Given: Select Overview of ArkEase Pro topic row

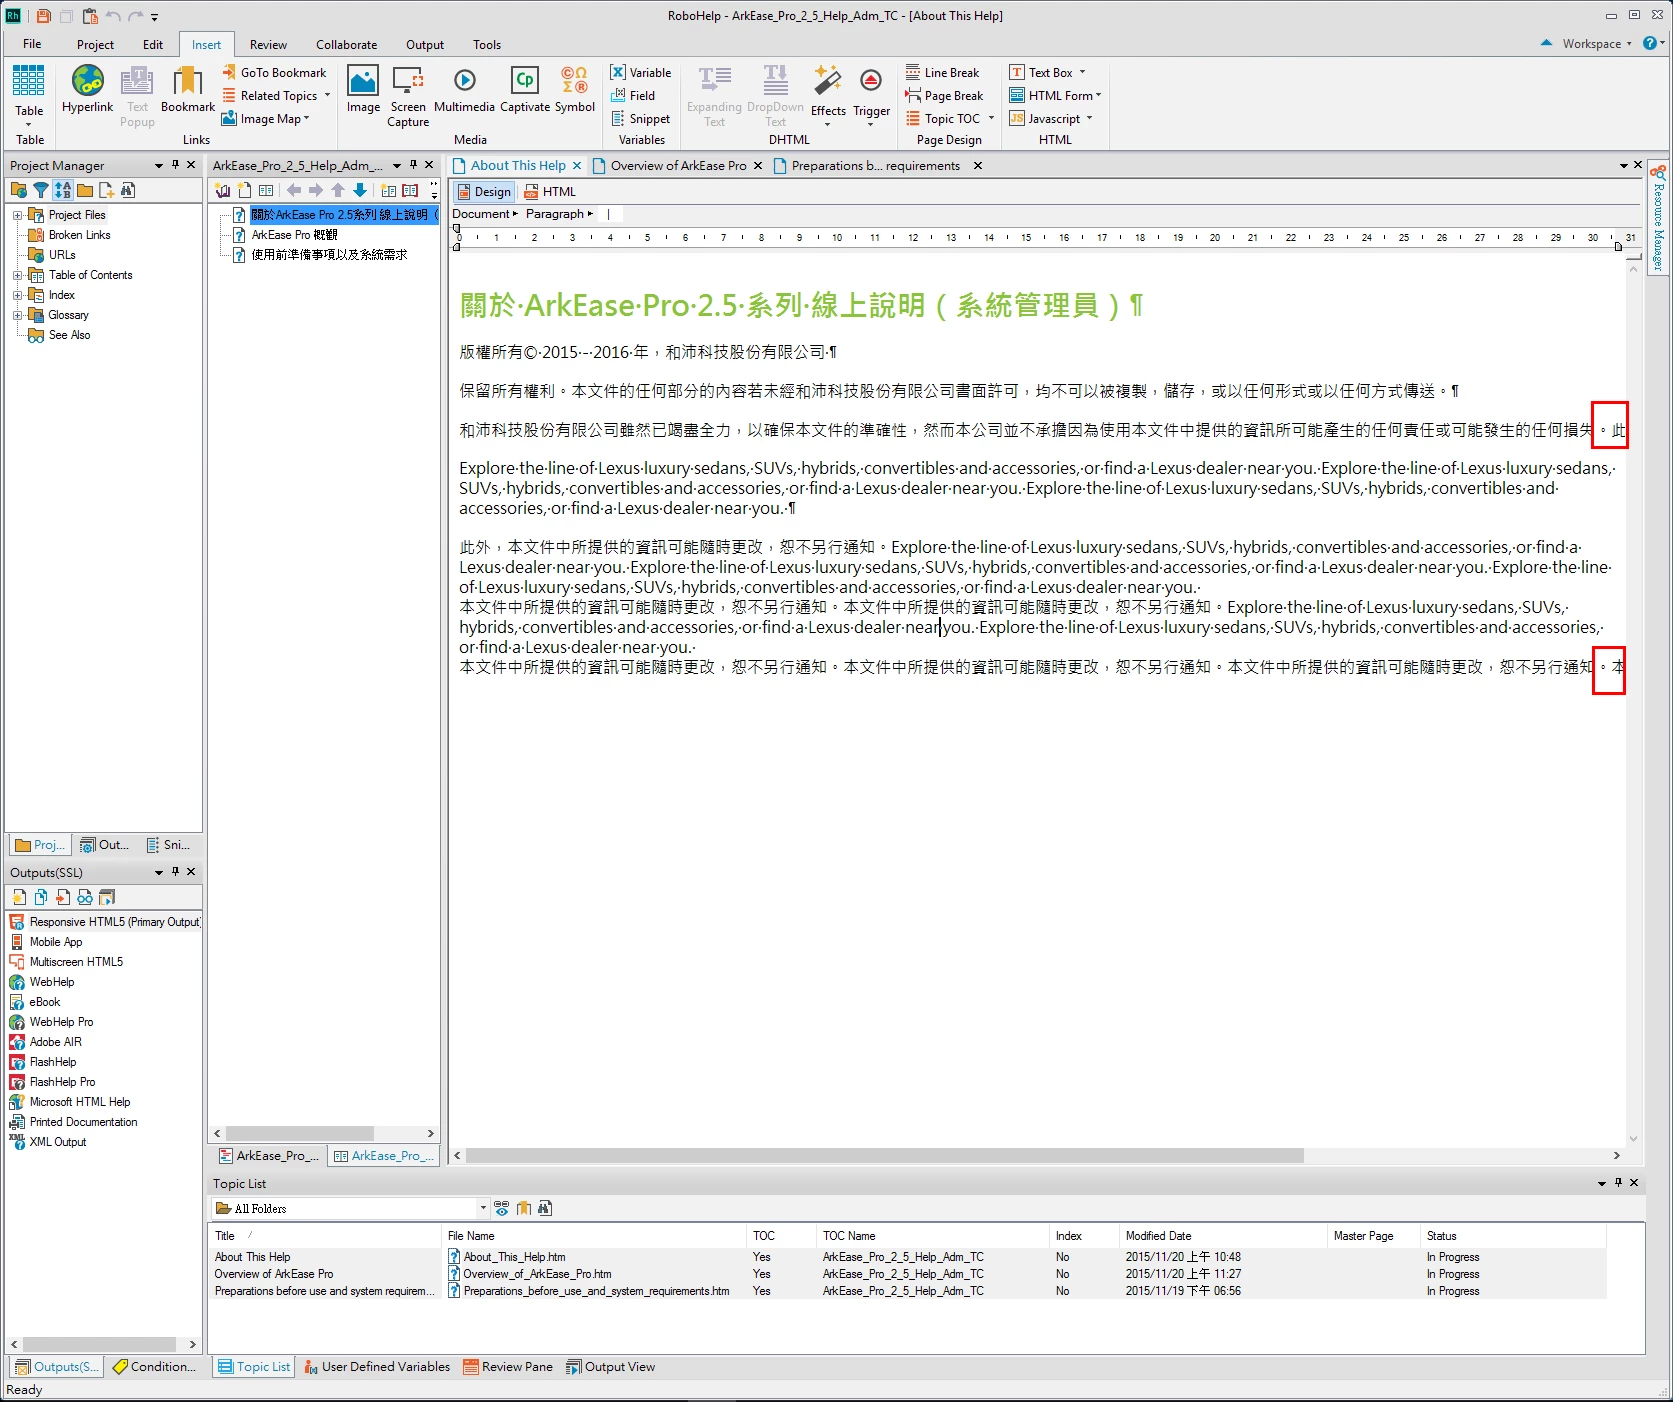Looking at the screenshot, I should [274, 1274].
